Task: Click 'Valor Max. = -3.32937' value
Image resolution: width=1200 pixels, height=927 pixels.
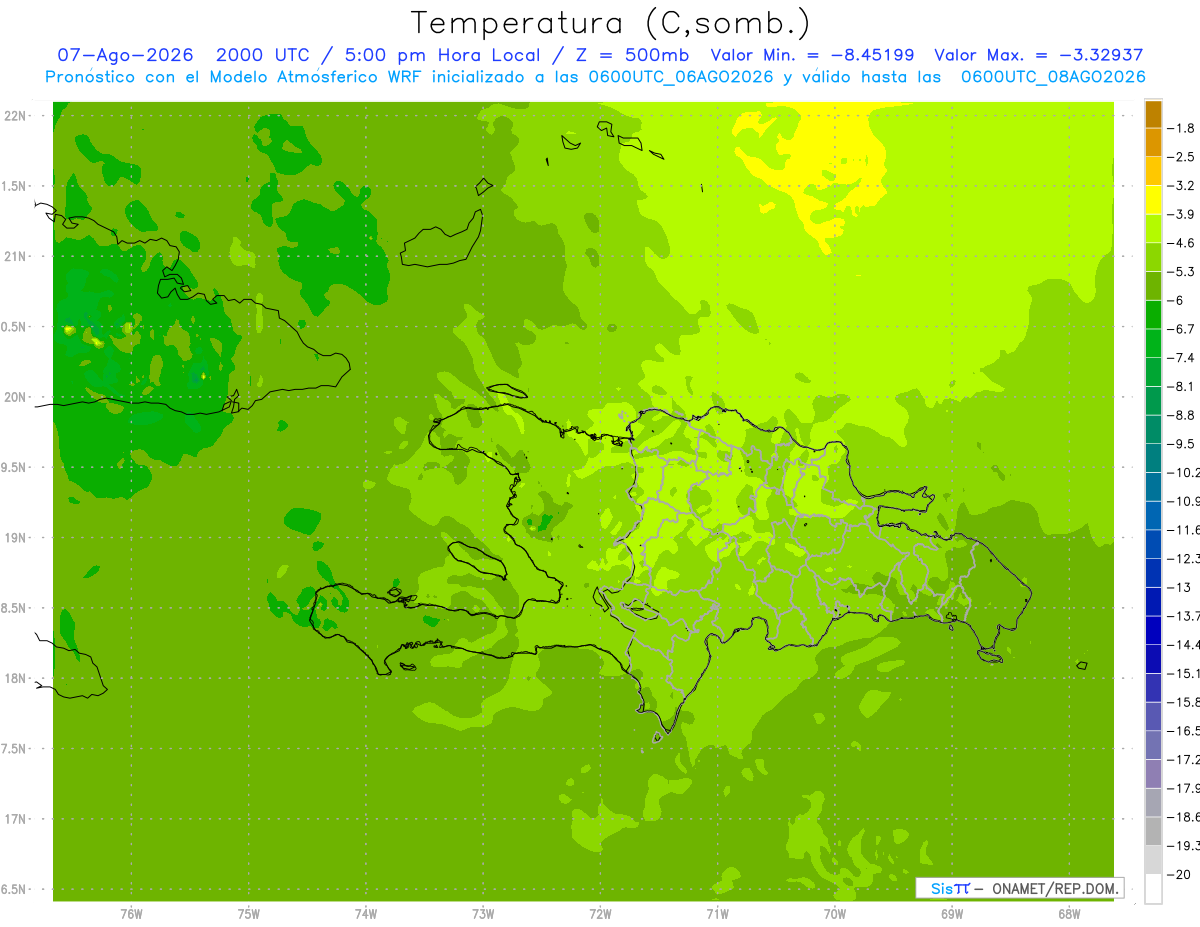Action: (x=1038, y=55)
